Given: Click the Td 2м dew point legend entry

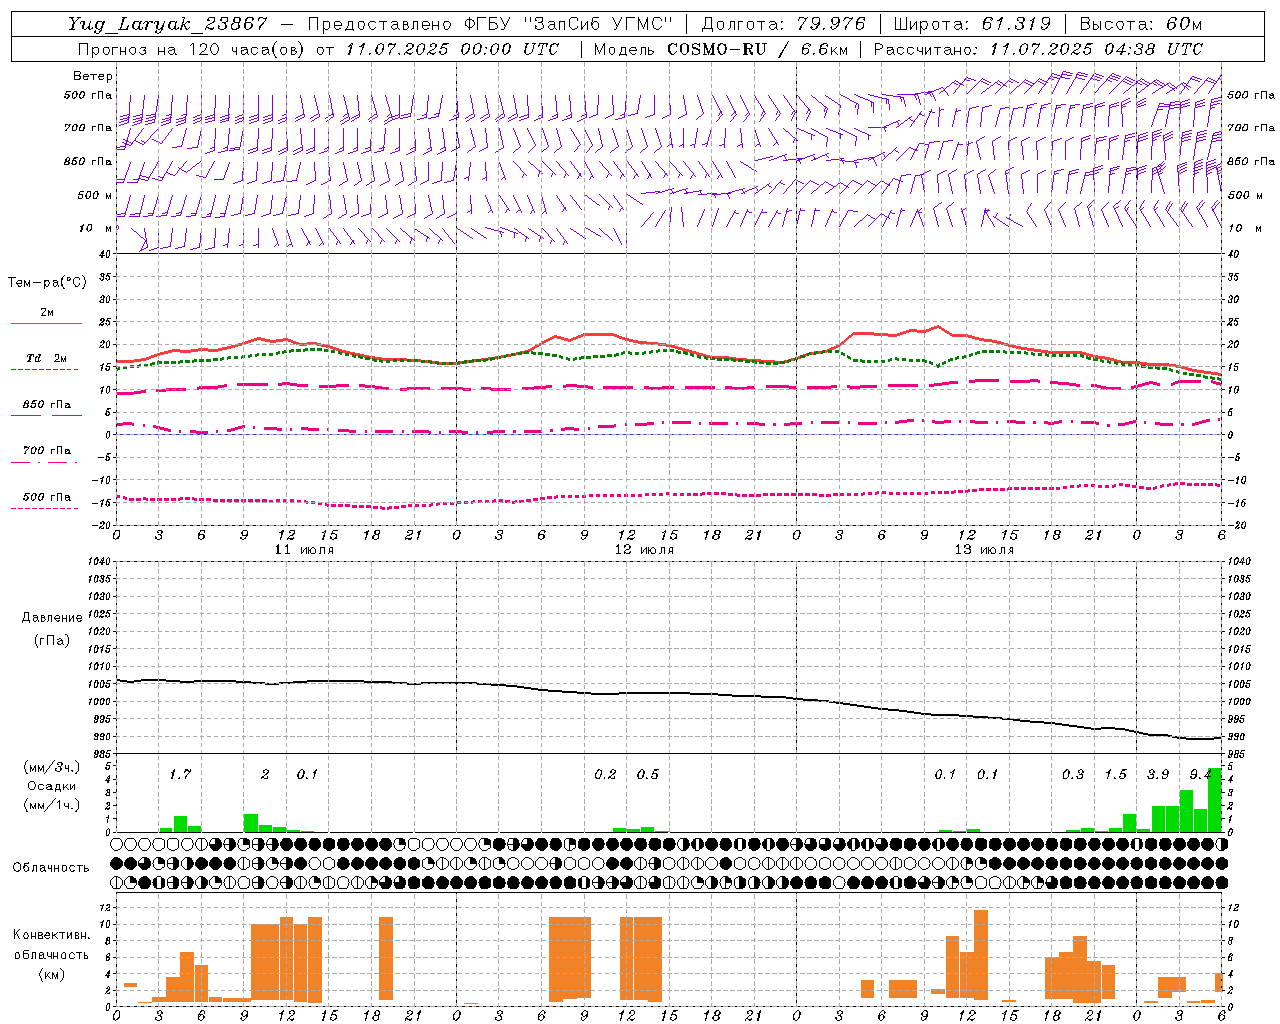Looking at the screenshot, I should point(47,358).
